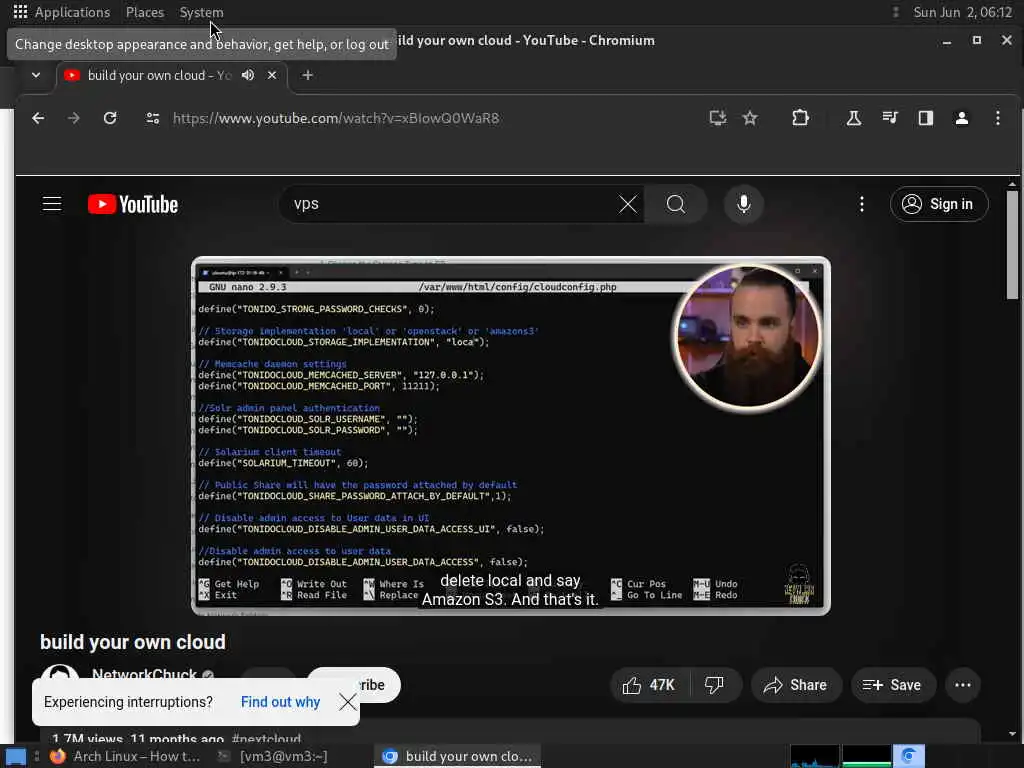Open the Extensions puzzle icon
Viewport: 1024px width, 768px height.
(800, 118)
